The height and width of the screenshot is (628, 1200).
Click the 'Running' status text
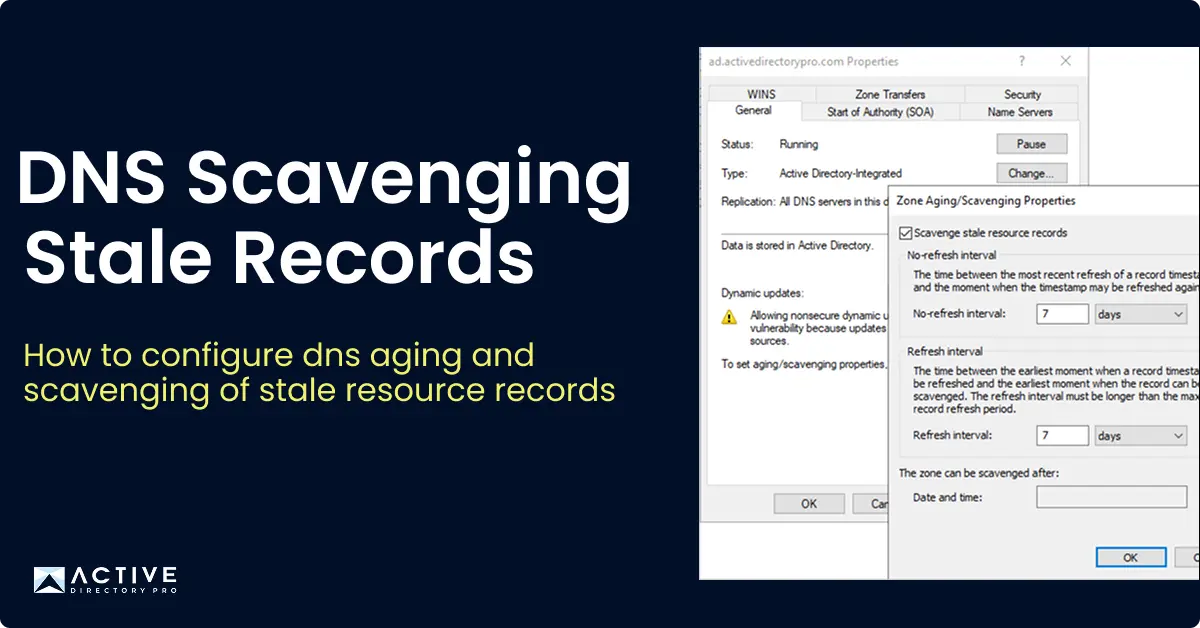tap(798, 144)
